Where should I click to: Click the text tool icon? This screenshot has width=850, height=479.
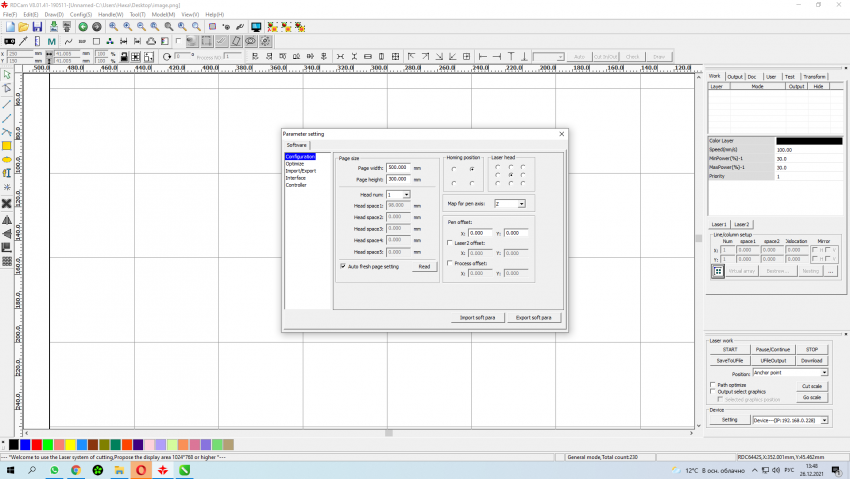pyautogui.click(x=6, y=173)
